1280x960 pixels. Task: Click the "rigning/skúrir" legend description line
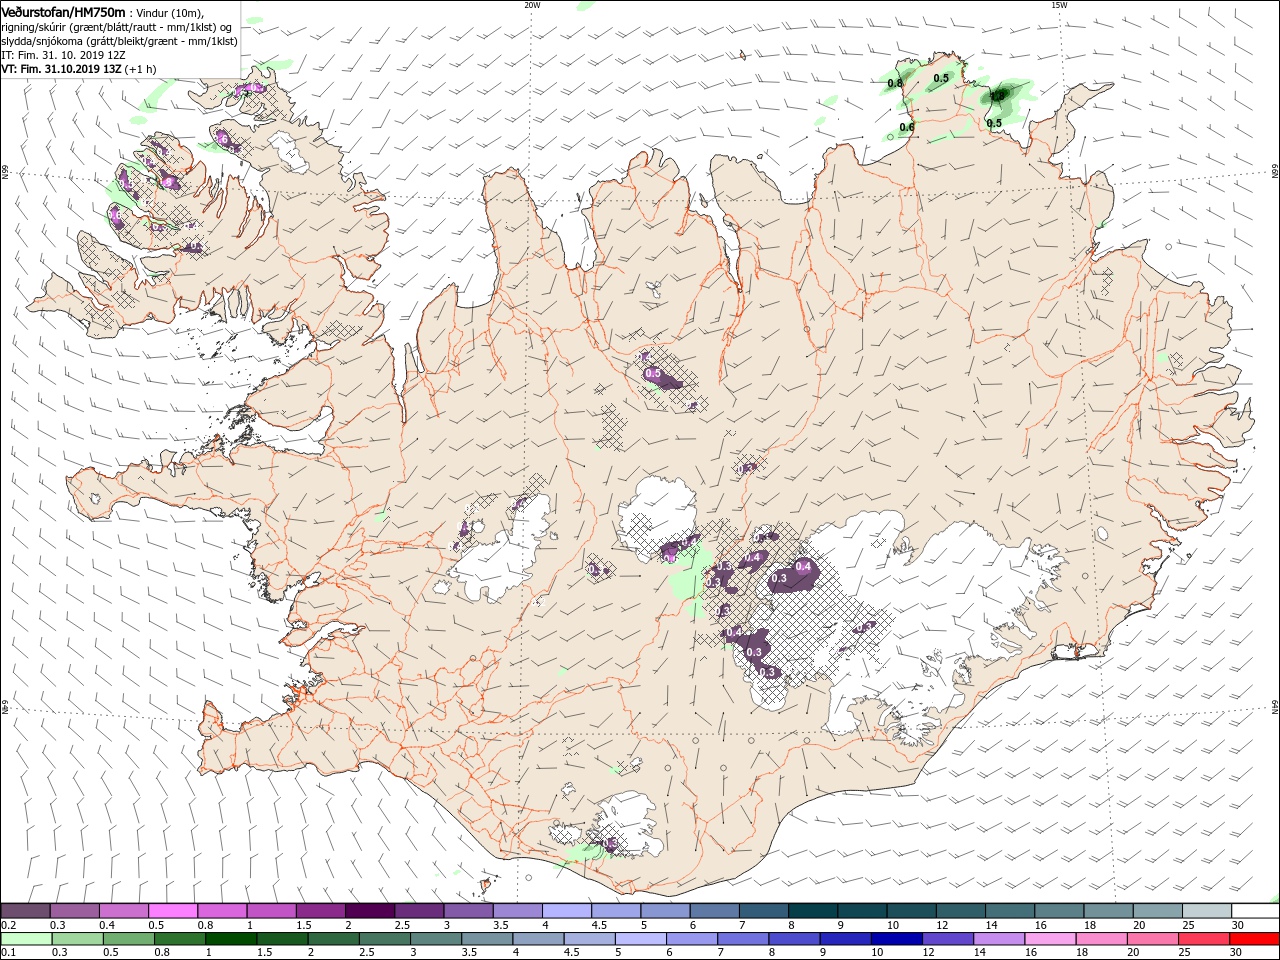(116, 27)
